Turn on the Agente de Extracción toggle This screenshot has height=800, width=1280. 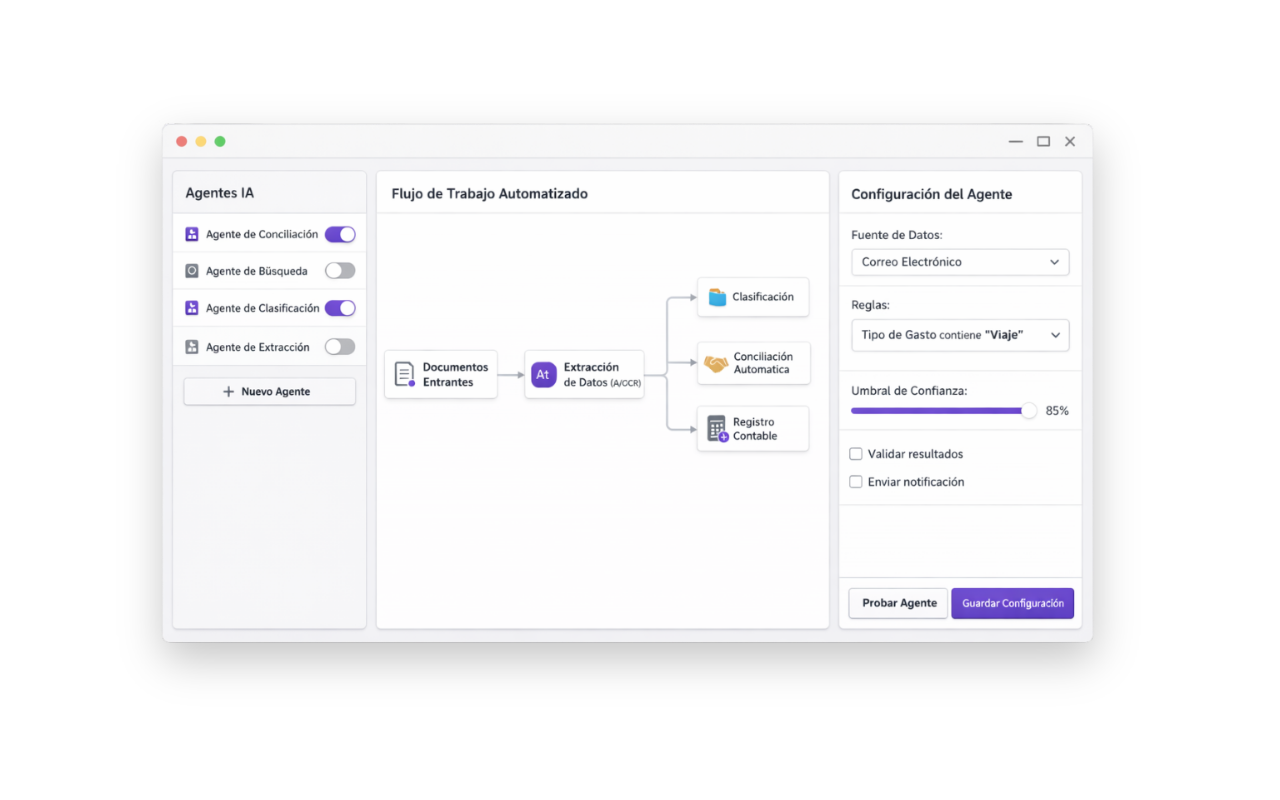point(340,347)
